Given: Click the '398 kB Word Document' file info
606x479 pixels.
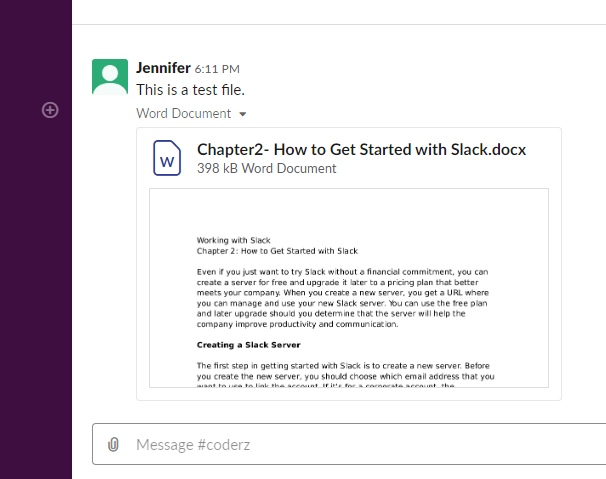Looking at the screenshot, I should coord(266,169).
